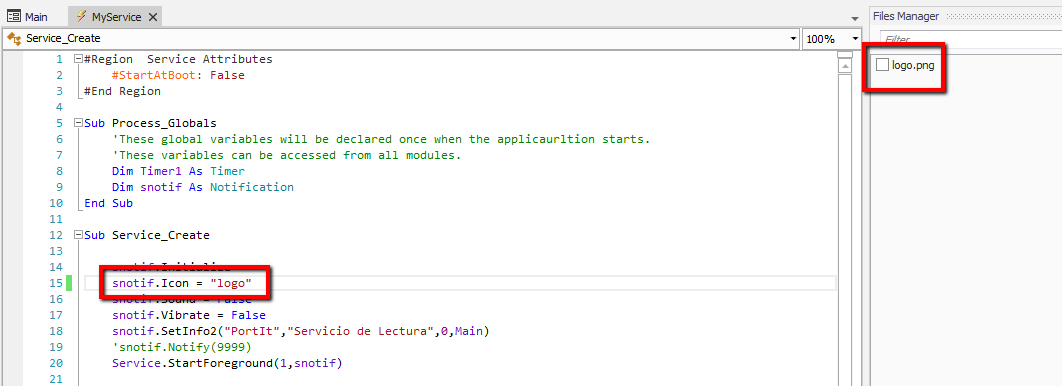Click the Service.StartForeground(1,snotif) line
The width and height of the screenshot is (1062, 386).
[228, 364]
